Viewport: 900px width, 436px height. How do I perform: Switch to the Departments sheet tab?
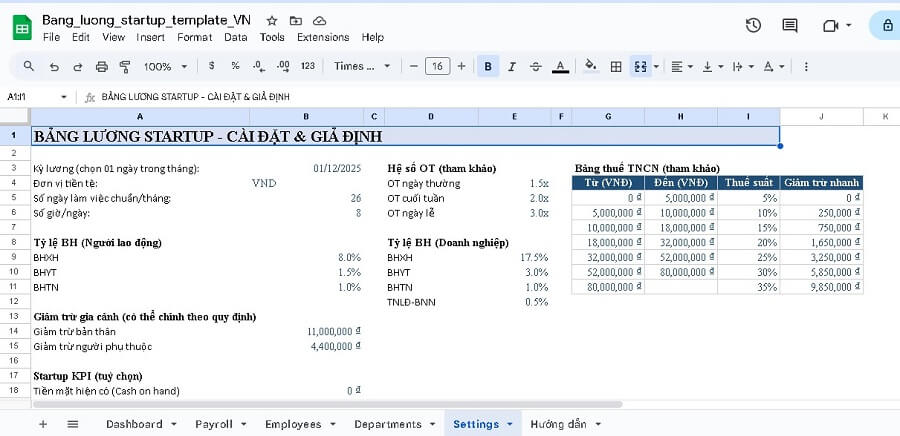(388, 424)
